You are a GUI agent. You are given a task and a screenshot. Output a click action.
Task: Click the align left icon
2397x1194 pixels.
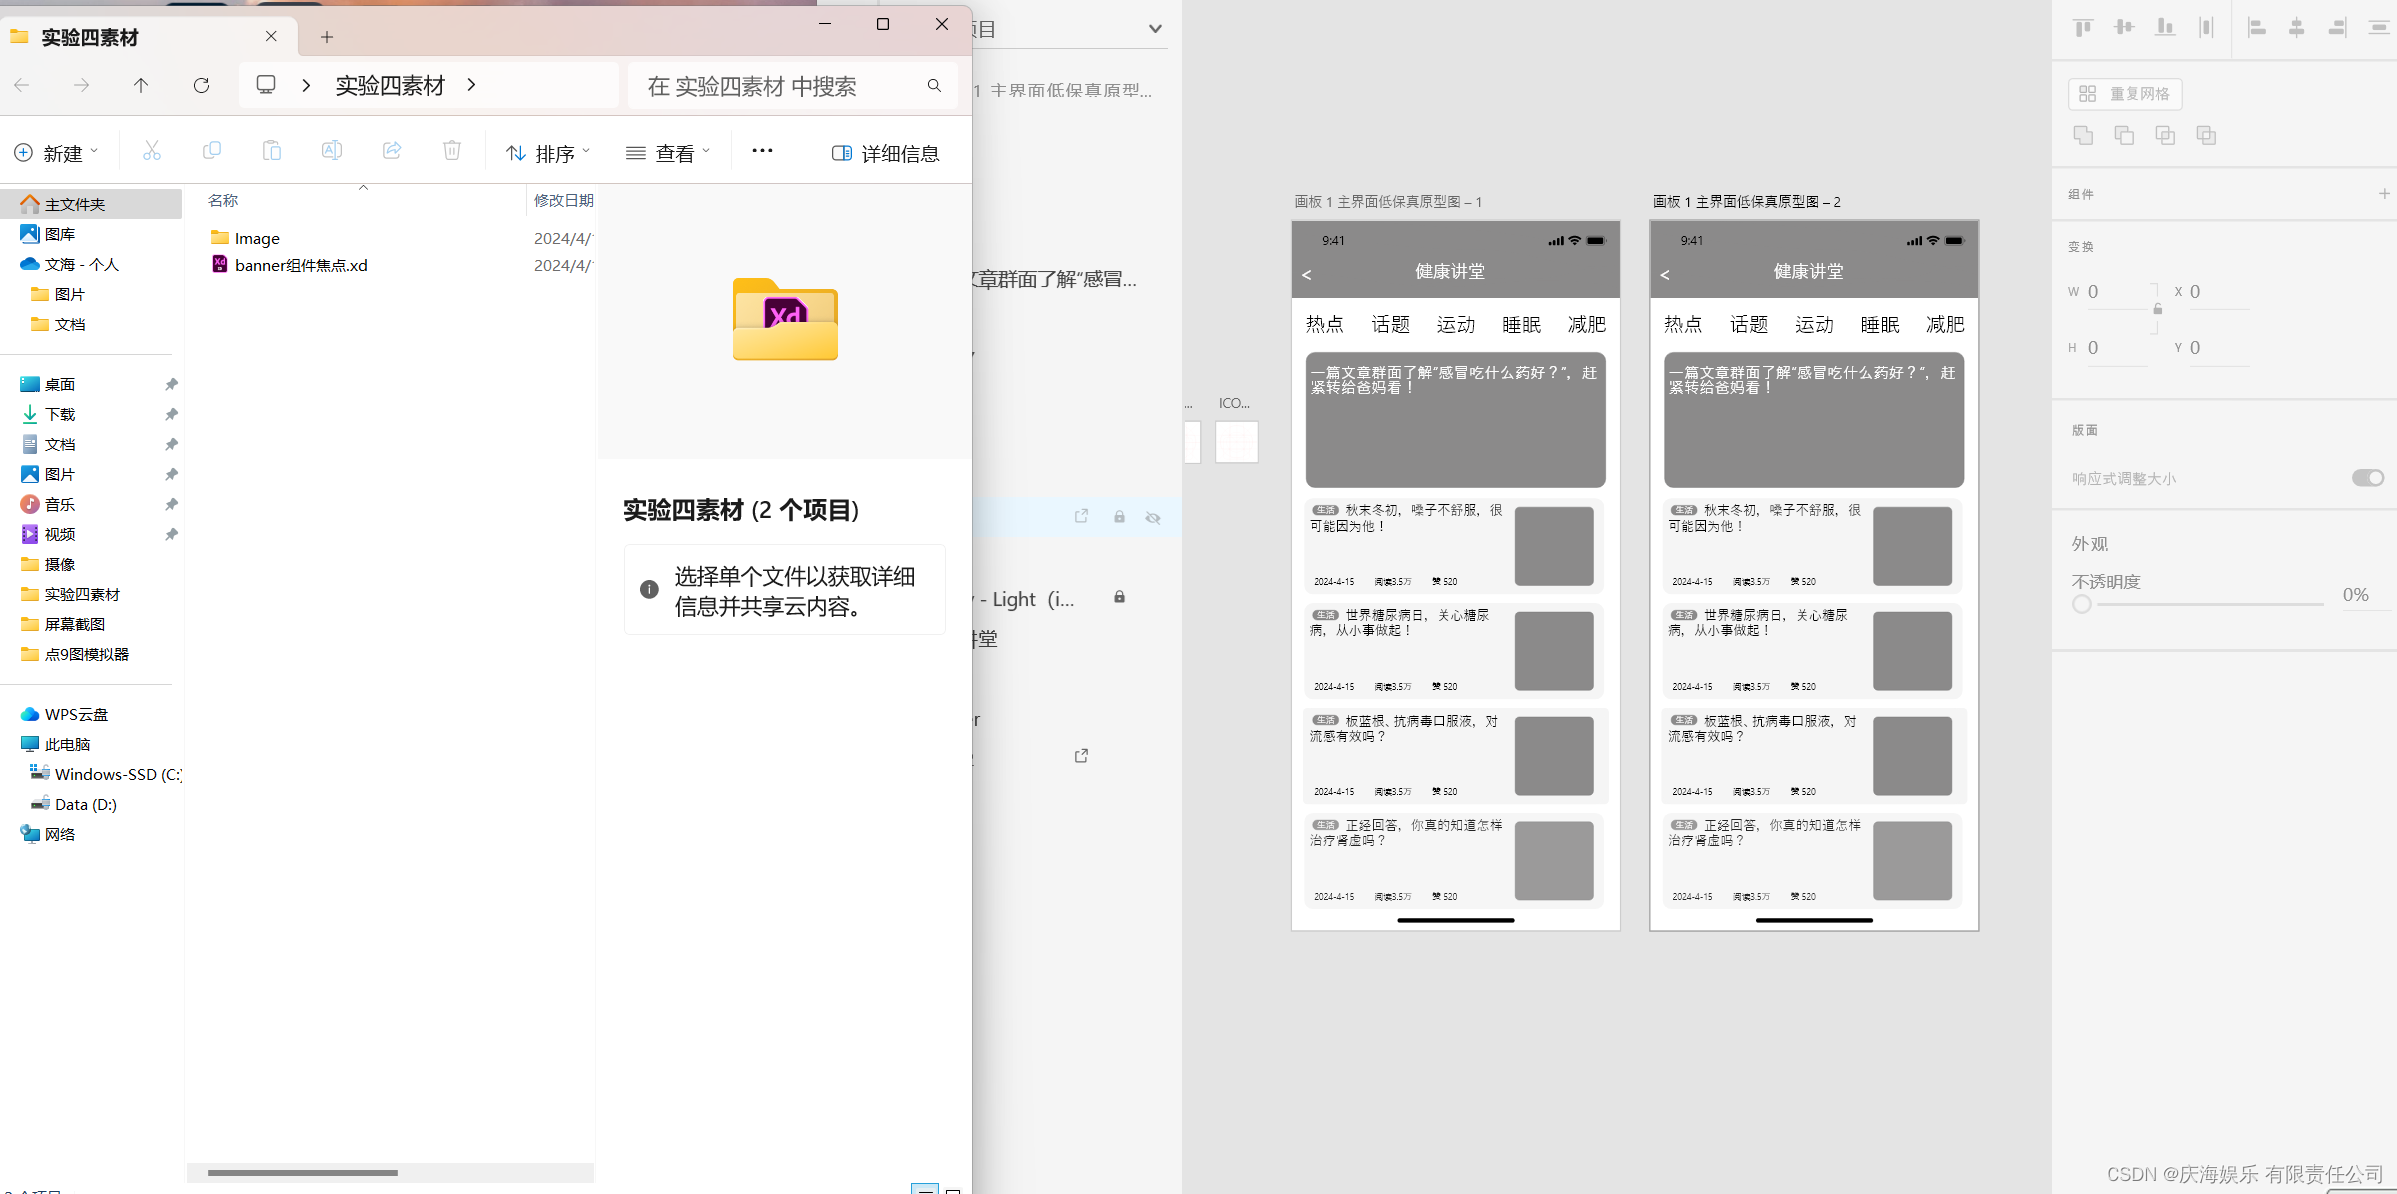coord(2256,28)
